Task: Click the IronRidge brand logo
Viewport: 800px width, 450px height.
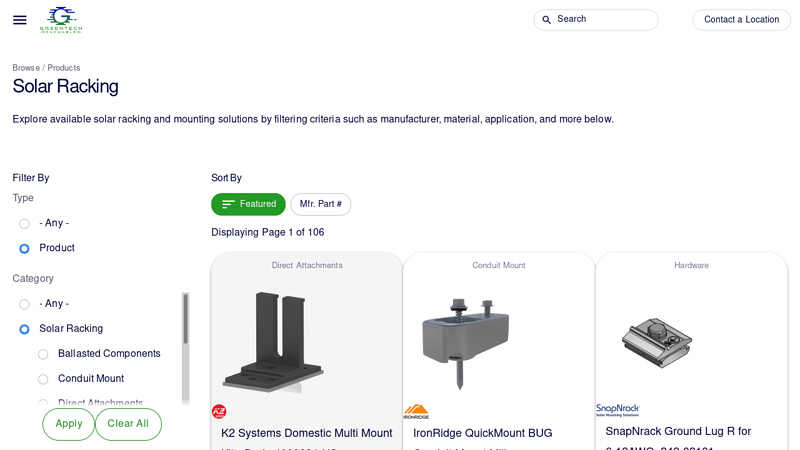Action: click(x=416, y=411)
